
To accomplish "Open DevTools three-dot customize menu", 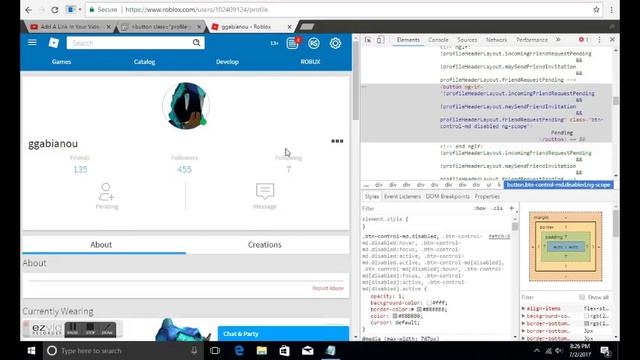I will tap(599, 40).
